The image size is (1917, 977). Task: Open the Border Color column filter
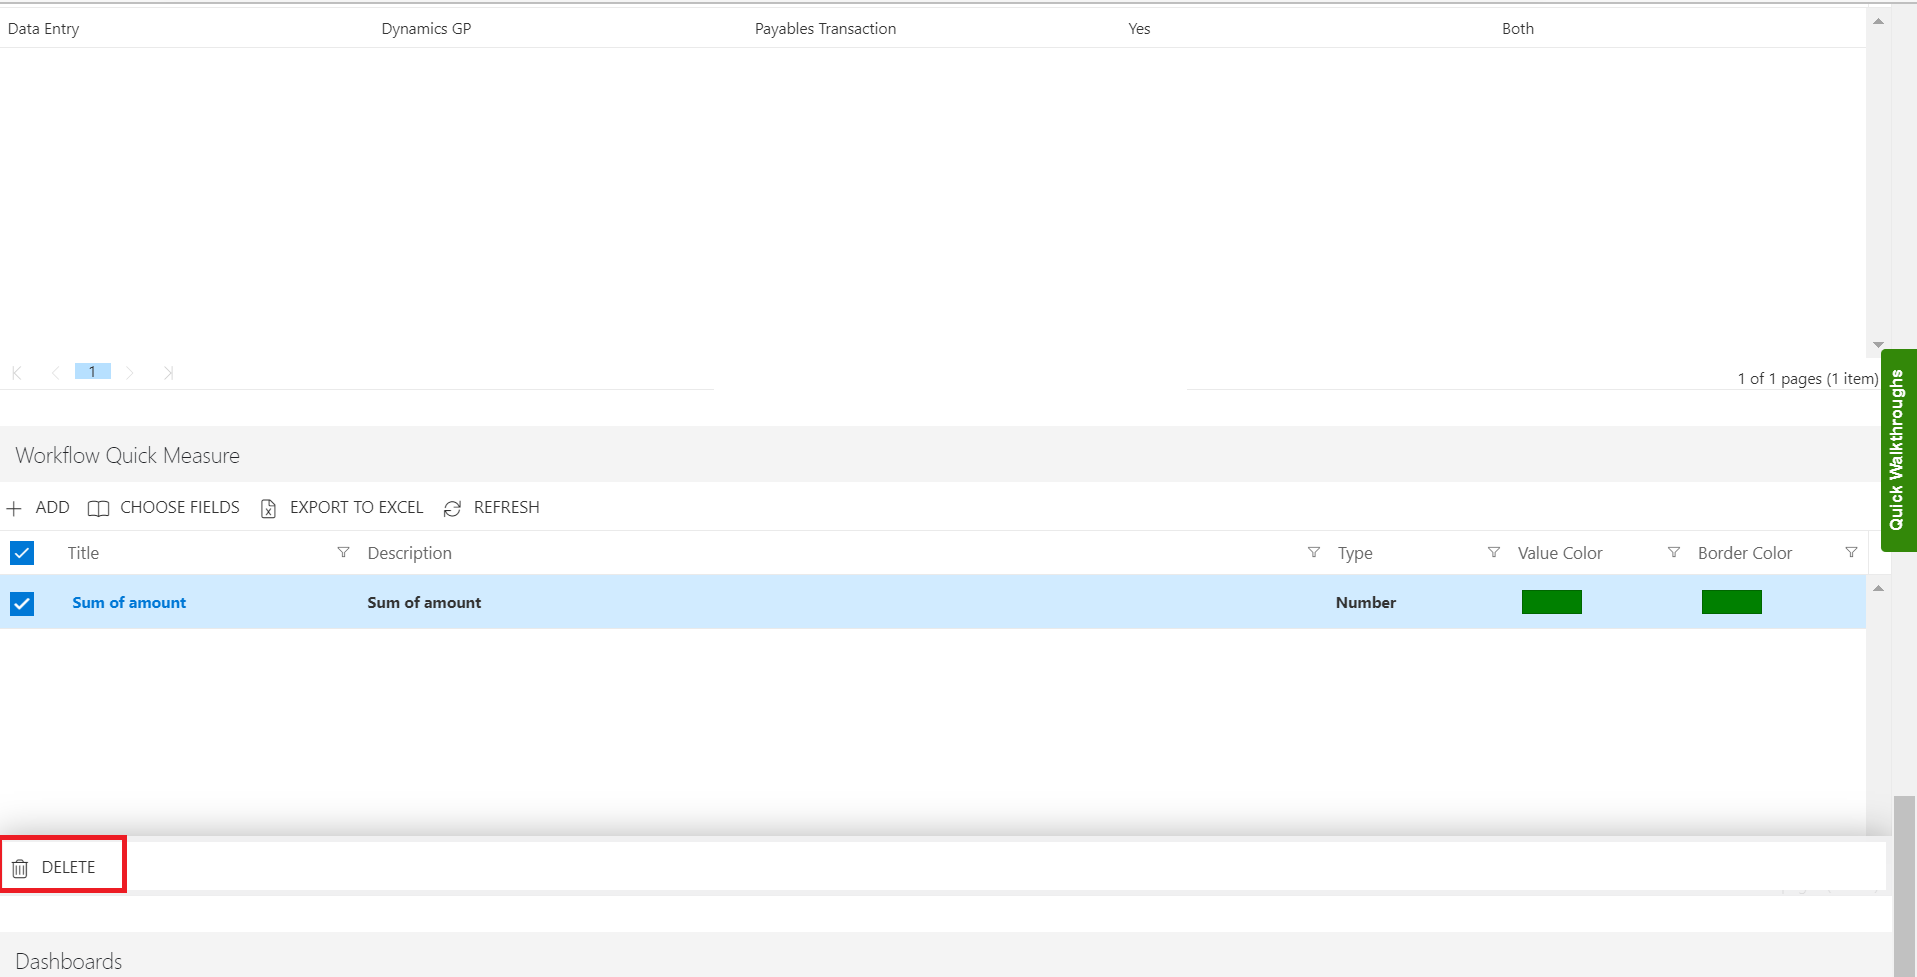click(x=1851, y=553)
